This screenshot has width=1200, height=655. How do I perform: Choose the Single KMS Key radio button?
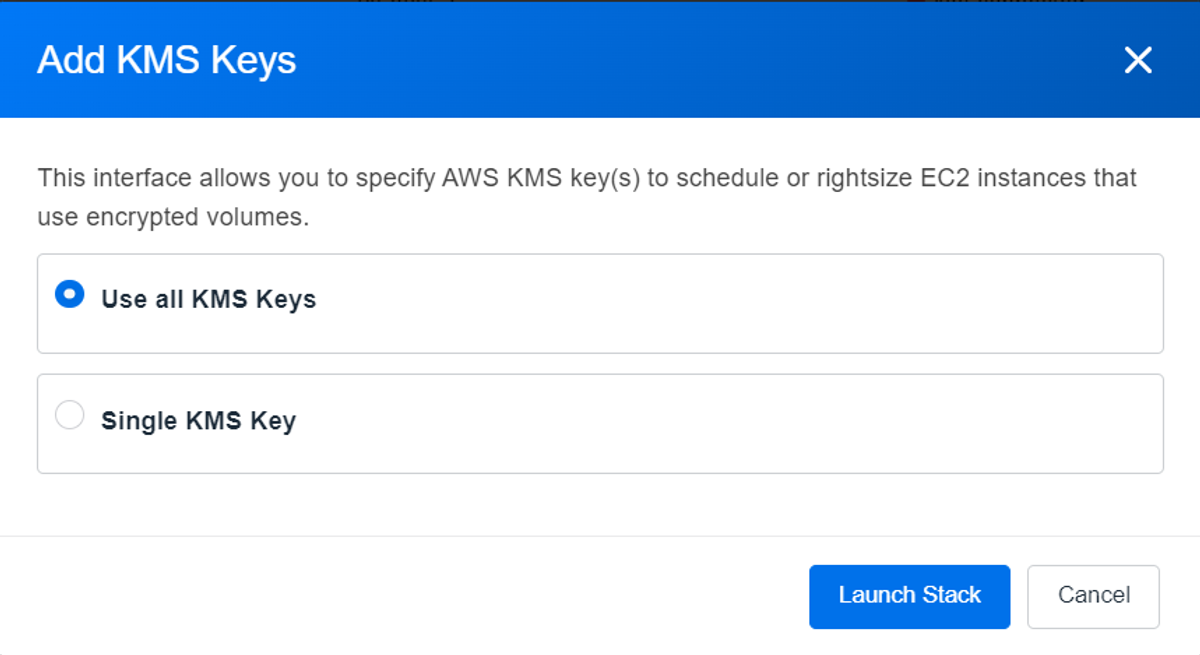pos(69,415)
